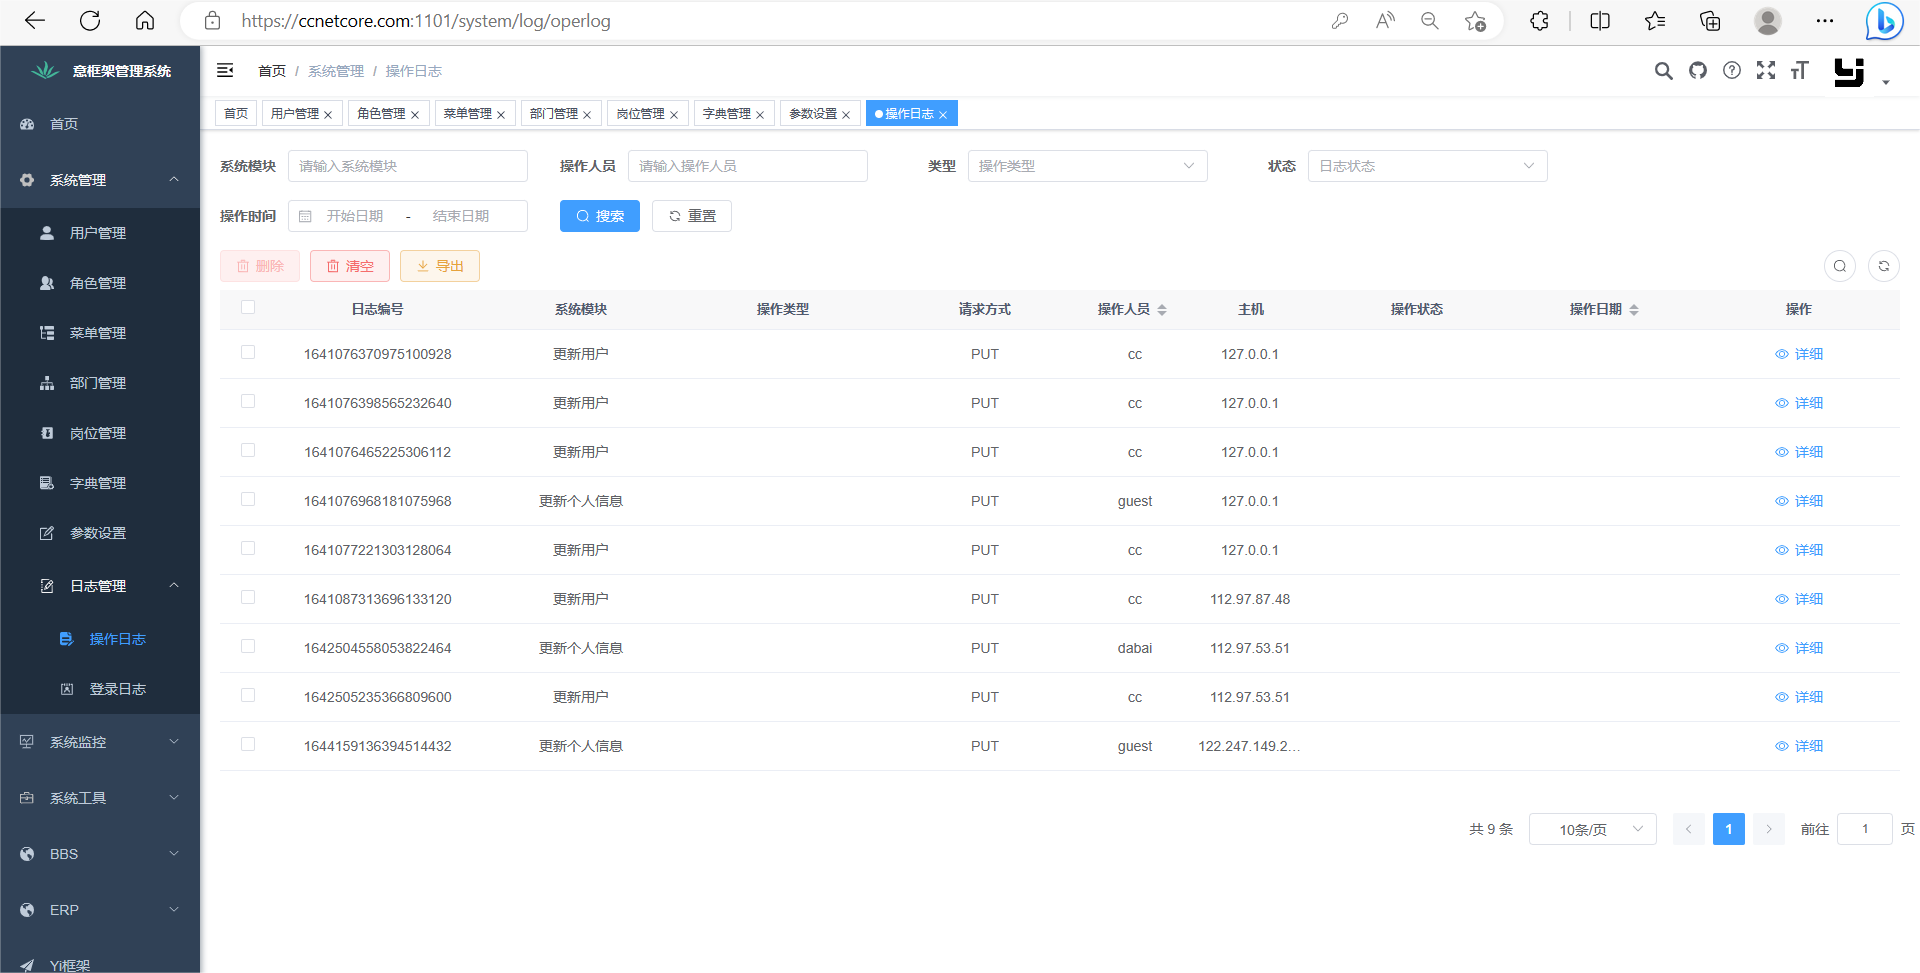
Task: Open 登录日志 from the sidebar menu
Action: click(118, 688)
